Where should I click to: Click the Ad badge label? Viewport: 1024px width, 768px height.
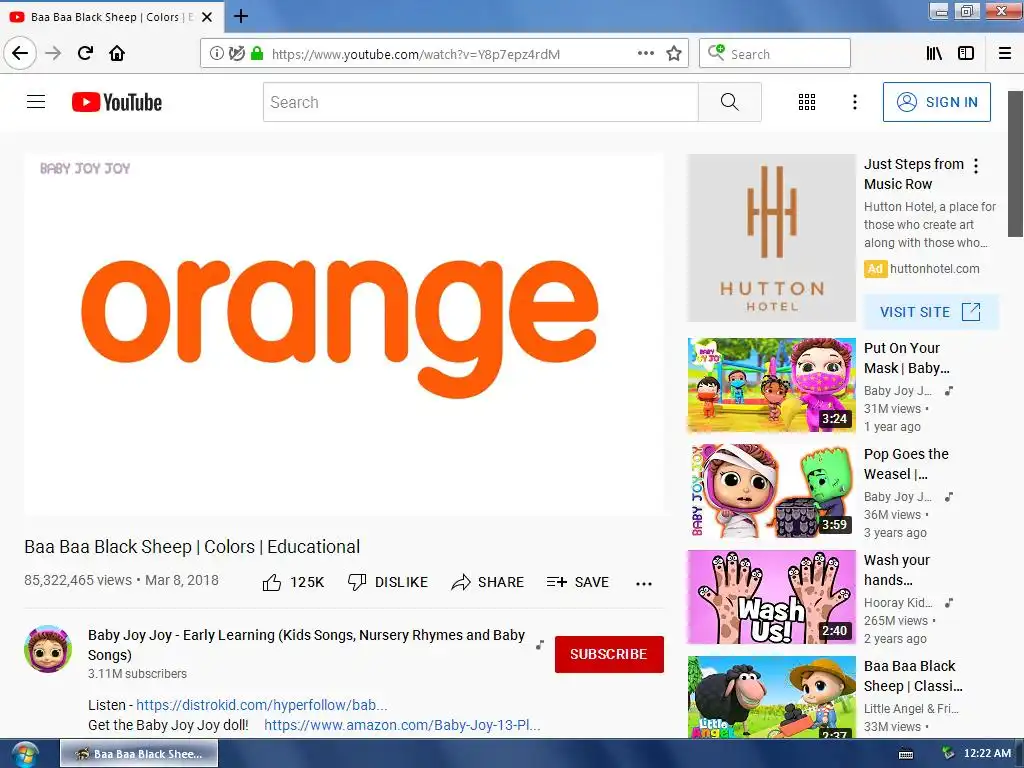coord(875,268)
